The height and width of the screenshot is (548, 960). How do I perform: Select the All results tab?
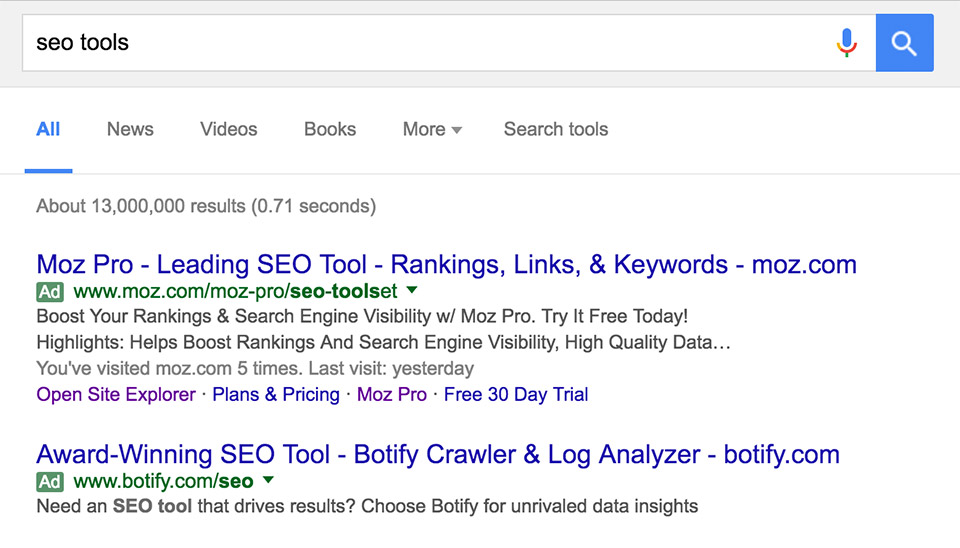(x=48, y=129)
